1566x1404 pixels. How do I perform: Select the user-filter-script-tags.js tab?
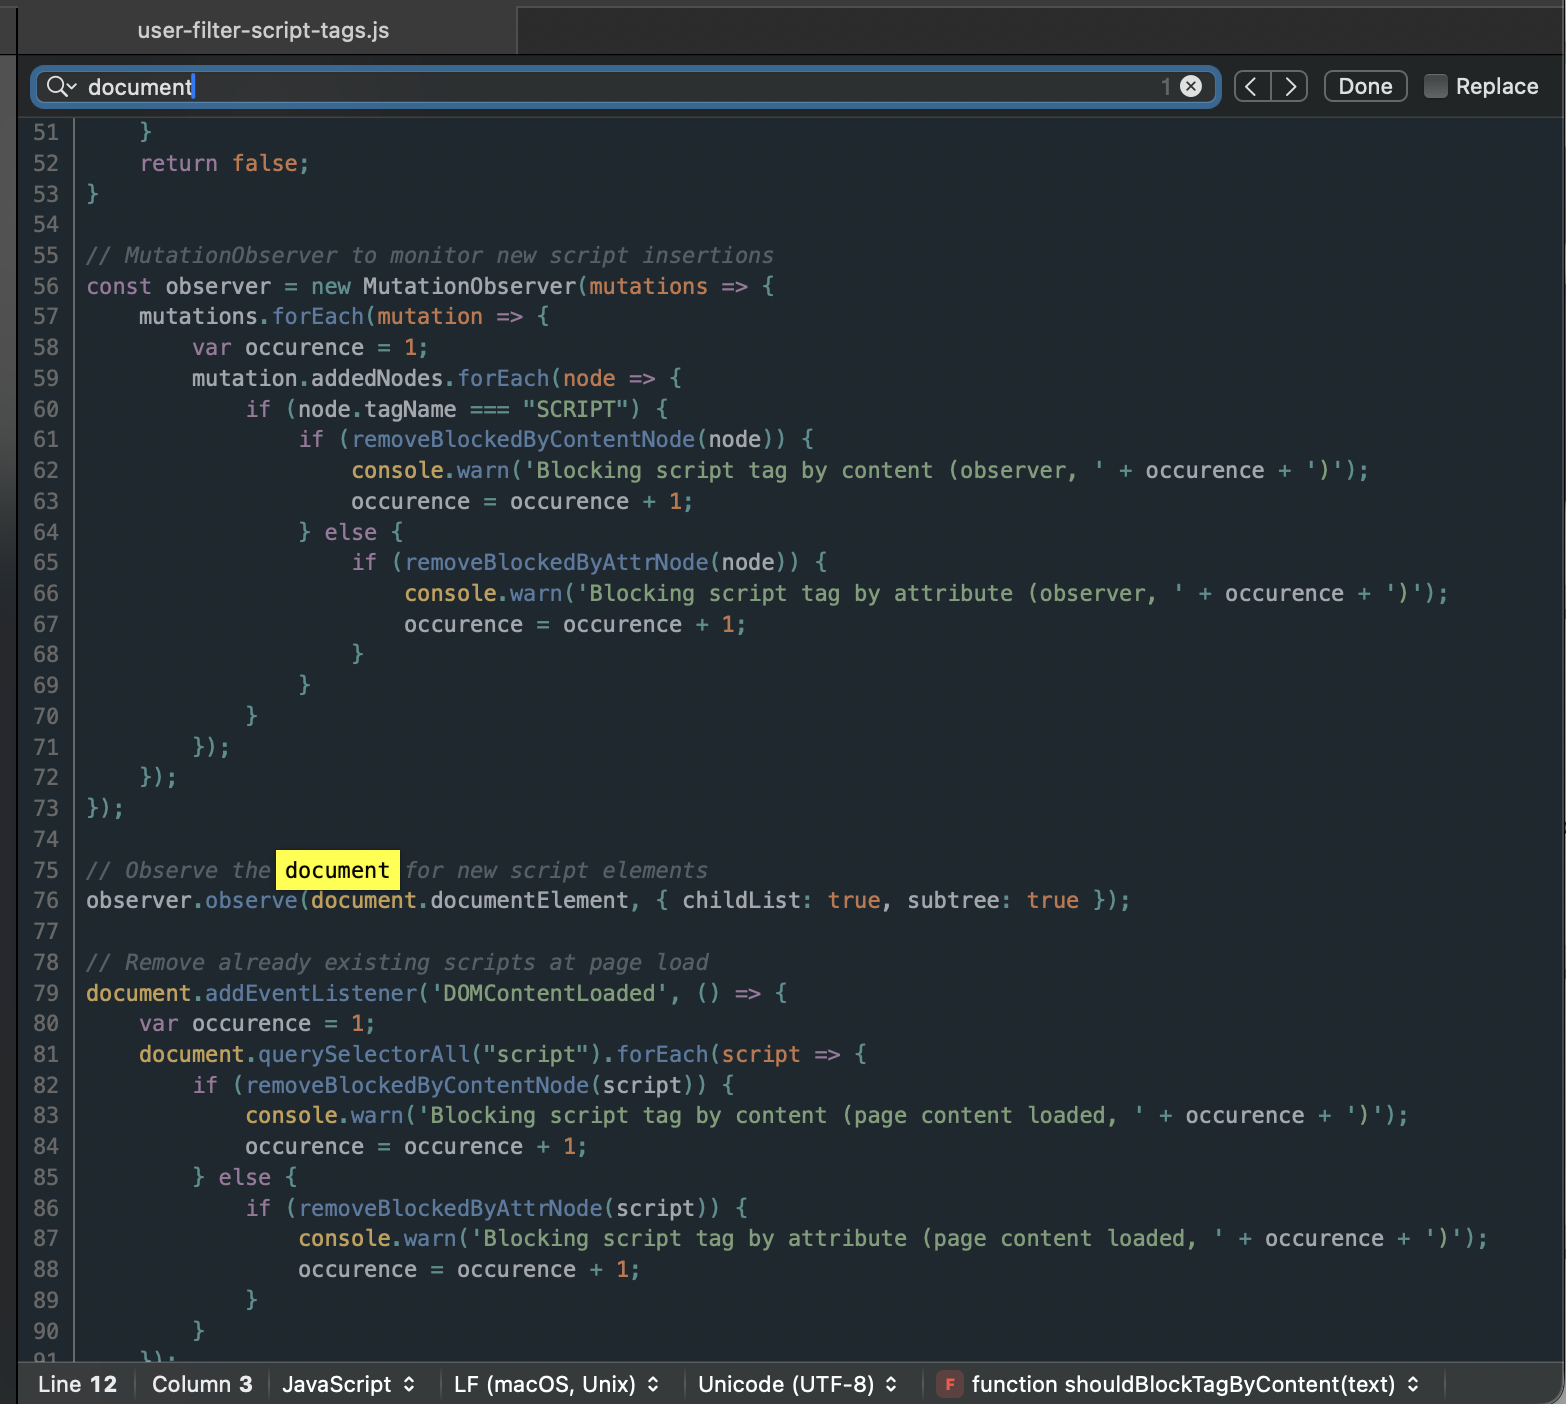point(263,30)
